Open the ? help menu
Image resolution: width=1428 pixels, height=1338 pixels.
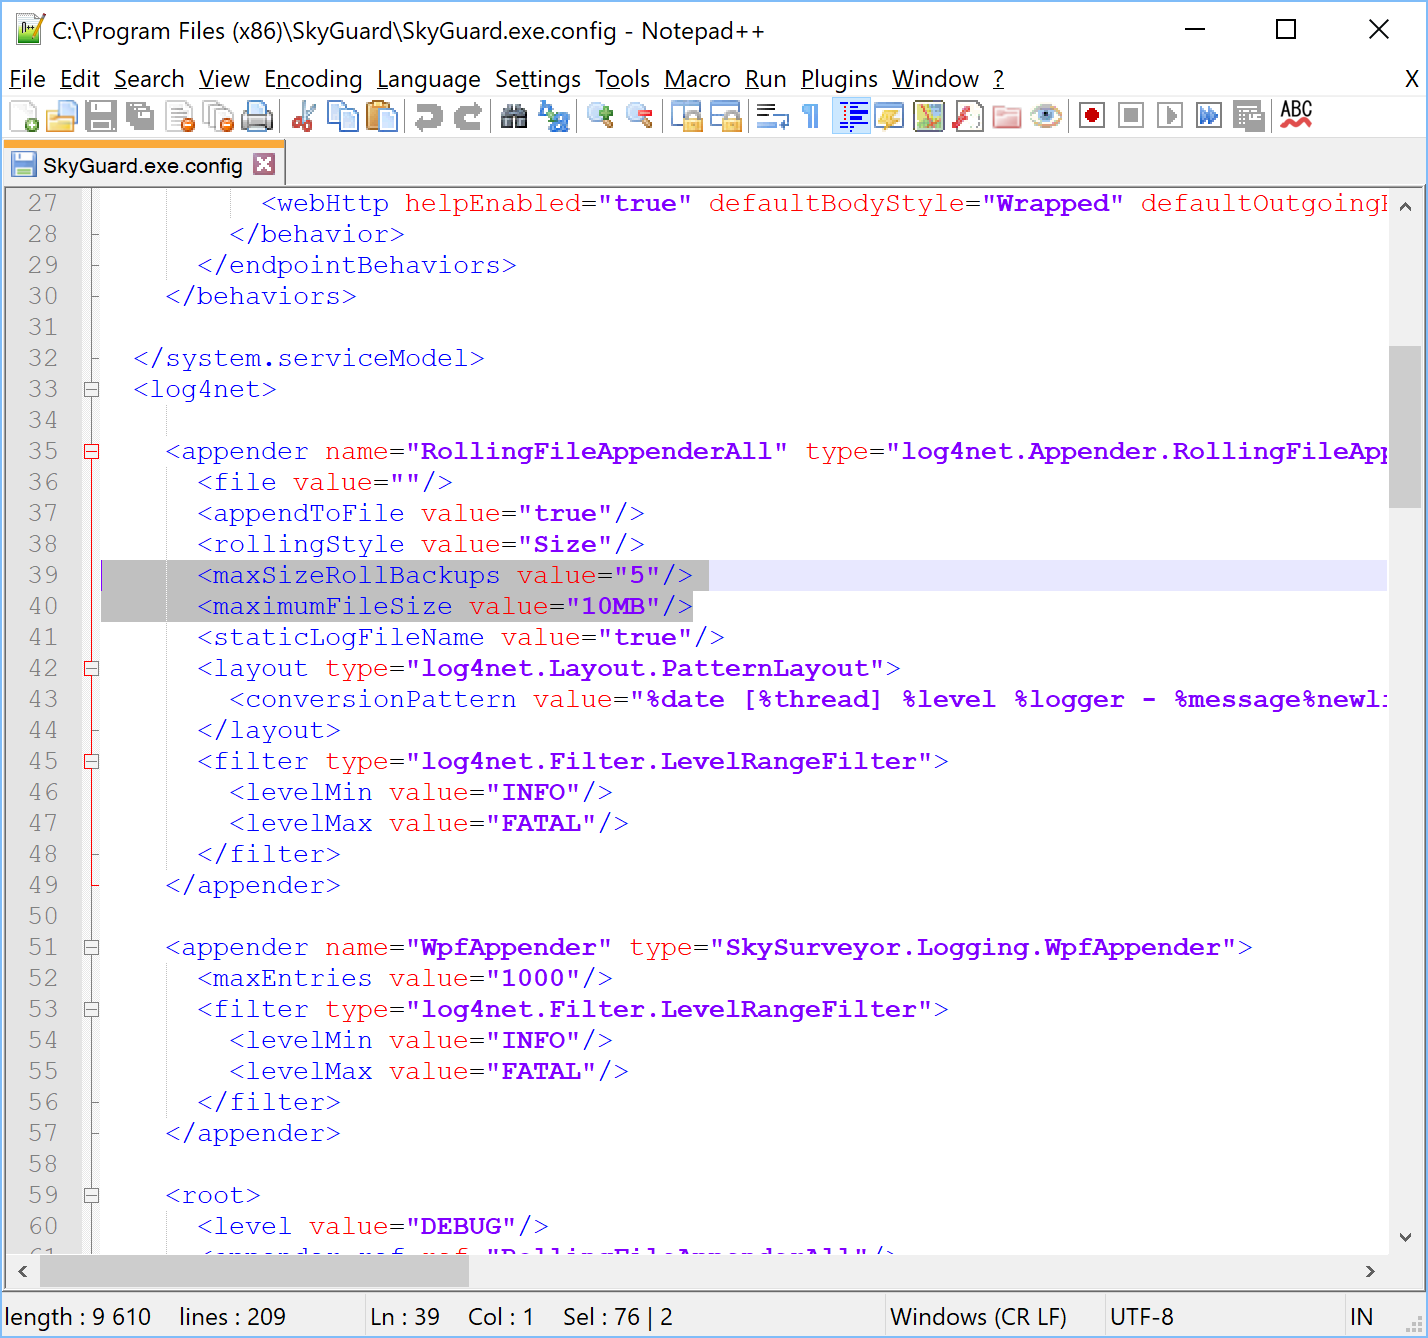(x=998, y=79)
